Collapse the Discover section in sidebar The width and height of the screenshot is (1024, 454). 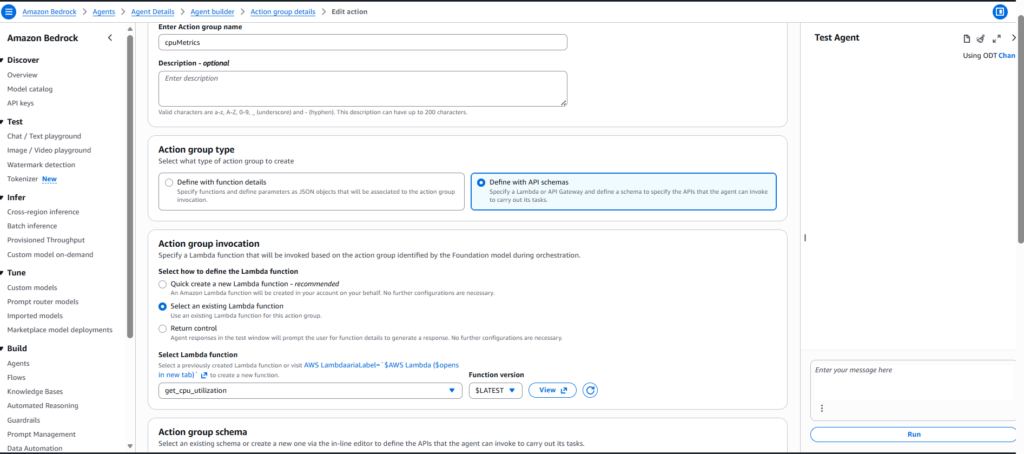point(3,61)
